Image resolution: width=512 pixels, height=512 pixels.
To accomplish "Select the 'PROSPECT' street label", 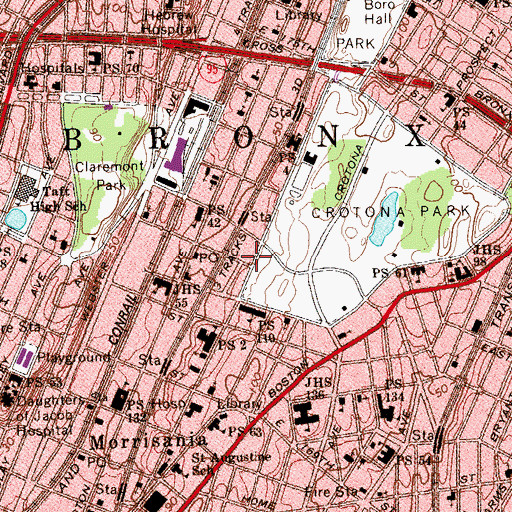I will (x=475, y=60).
